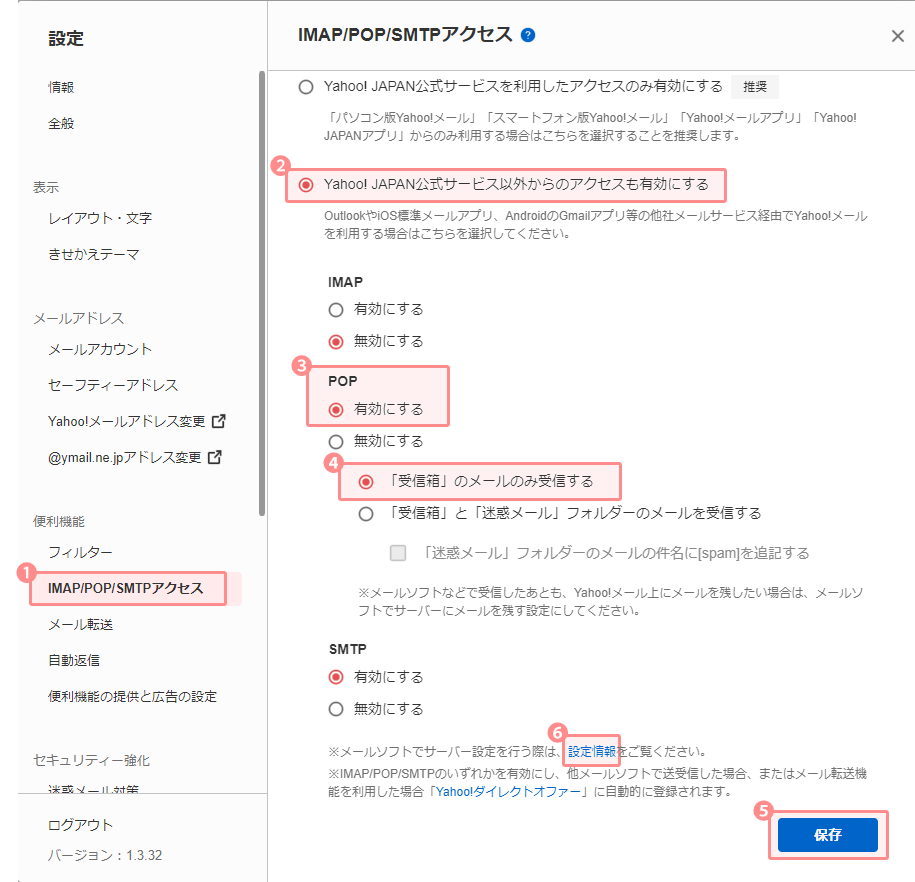Enable SMTP with the 有効にする radio
The height and width of the screenshot is (882, 915).
coord(336,677)
